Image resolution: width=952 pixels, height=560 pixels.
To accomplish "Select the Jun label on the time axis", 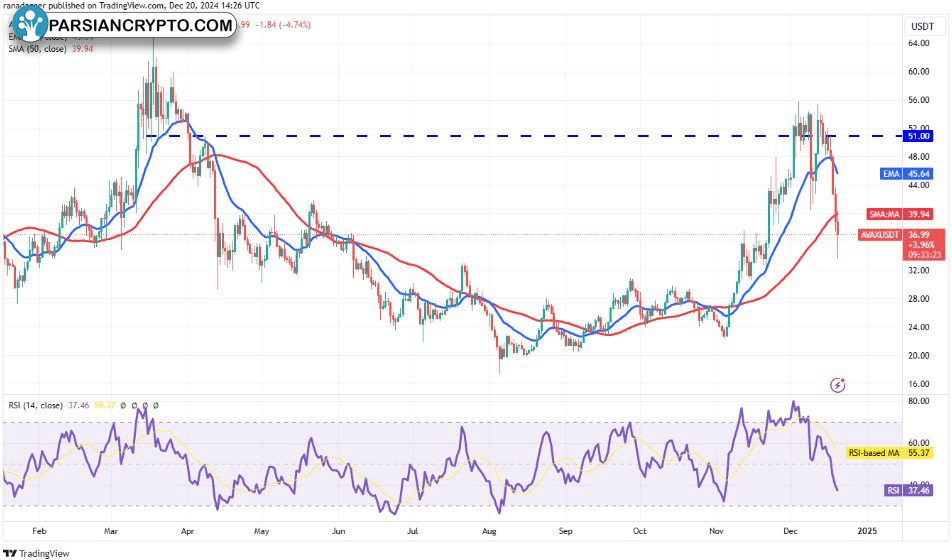I will pos(338,531).
